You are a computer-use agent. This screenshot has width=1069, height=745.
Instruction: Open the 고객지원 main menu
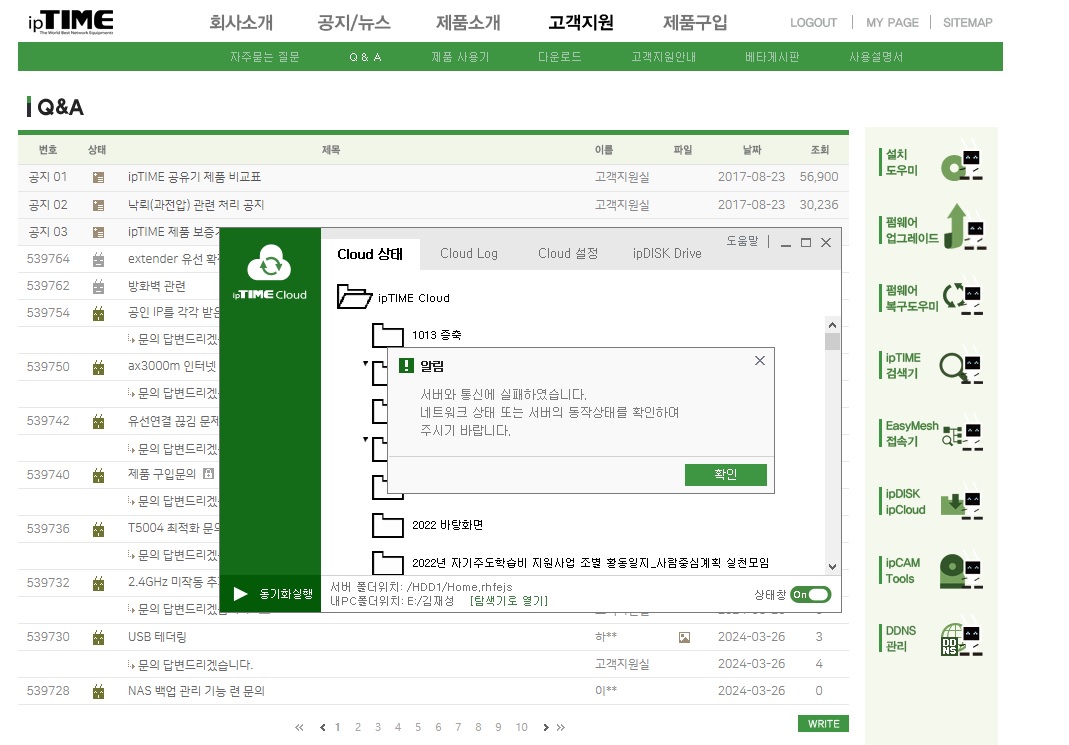(581, 22)
